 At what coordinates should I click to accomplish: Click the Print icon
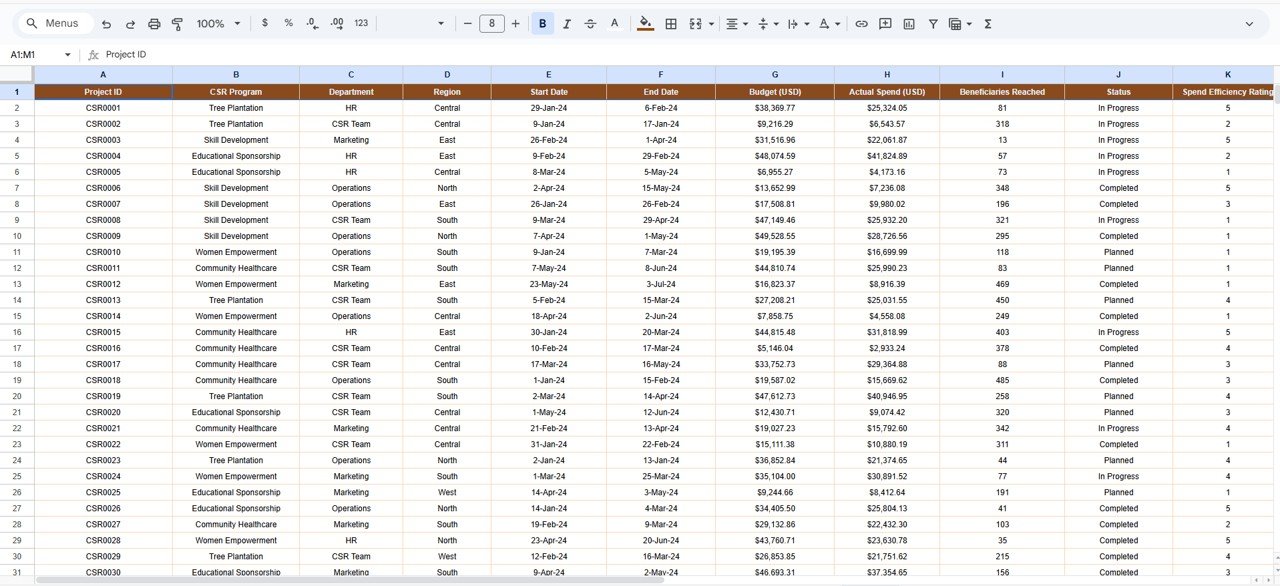[x=154, y=23]
